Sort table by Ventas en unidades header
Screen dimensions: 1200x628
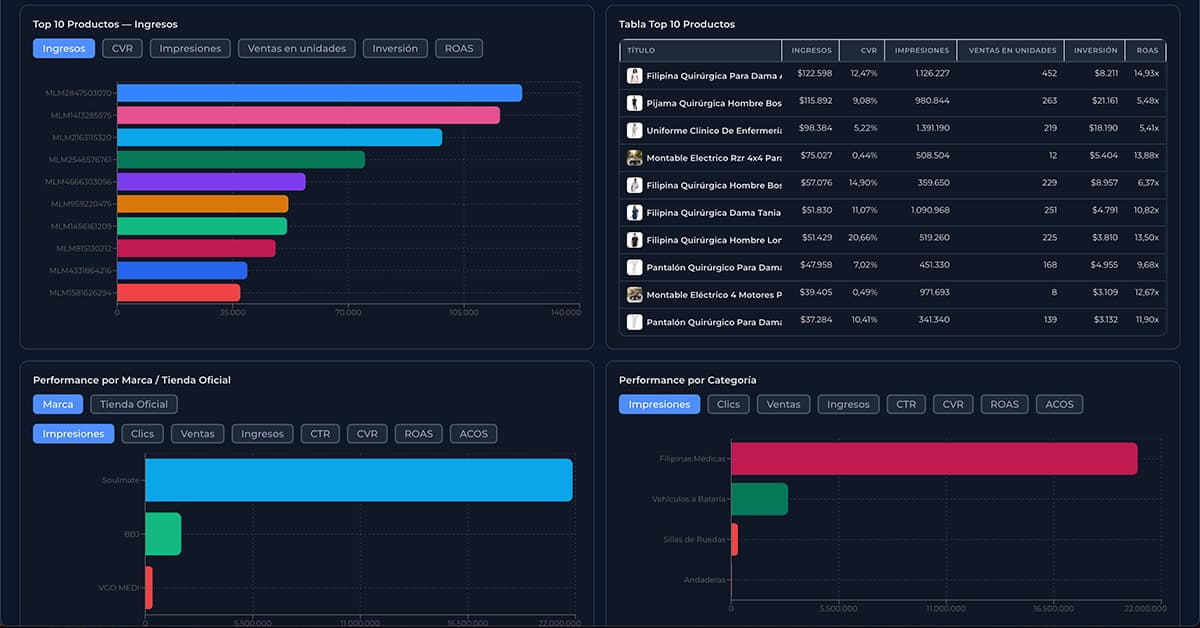[1010, 50]
